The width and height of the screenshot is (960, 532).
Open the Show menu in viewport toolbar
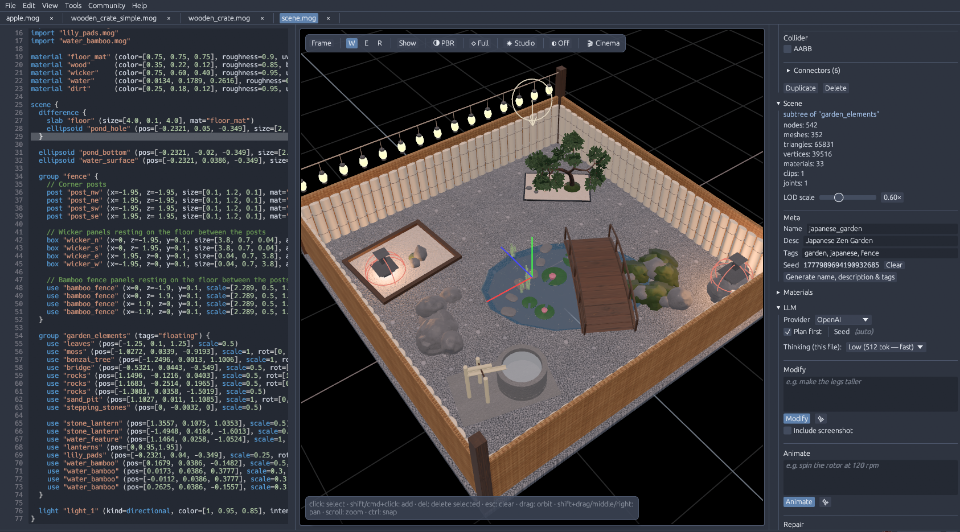tap(407, 43)
